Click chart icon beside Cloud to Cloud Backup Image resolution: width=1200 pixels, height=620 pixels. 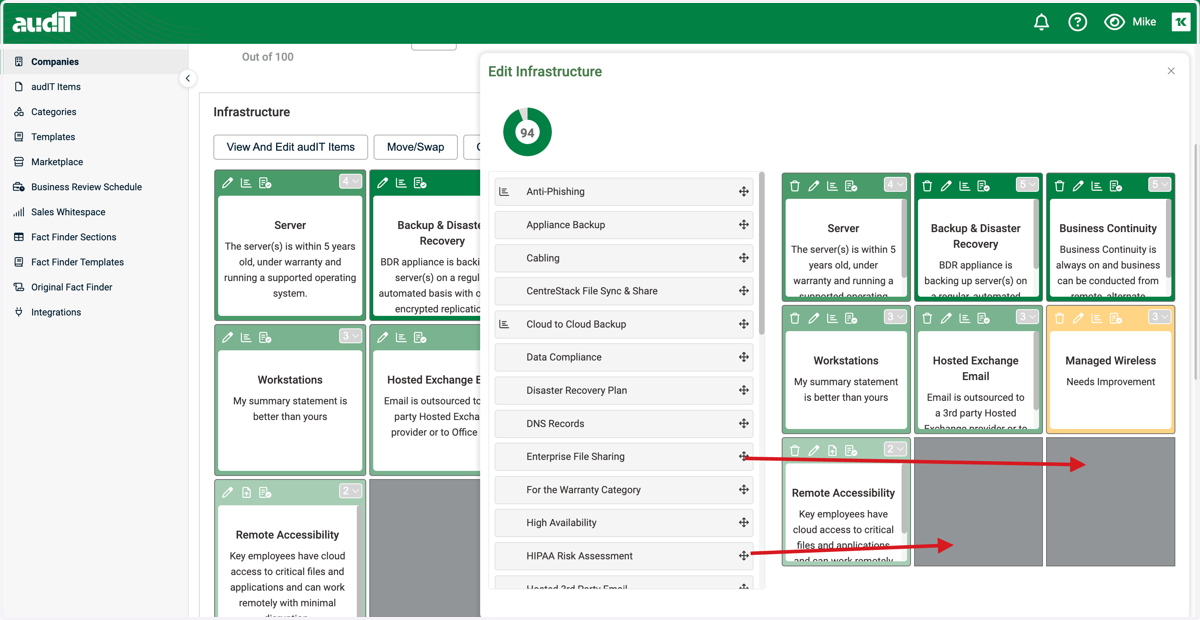[x=504, y=324]
